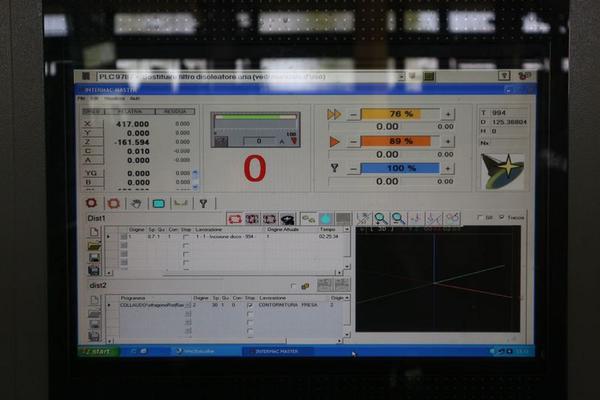
Task: Open the PLC message dropdown arrow
Action: (401, 77)
